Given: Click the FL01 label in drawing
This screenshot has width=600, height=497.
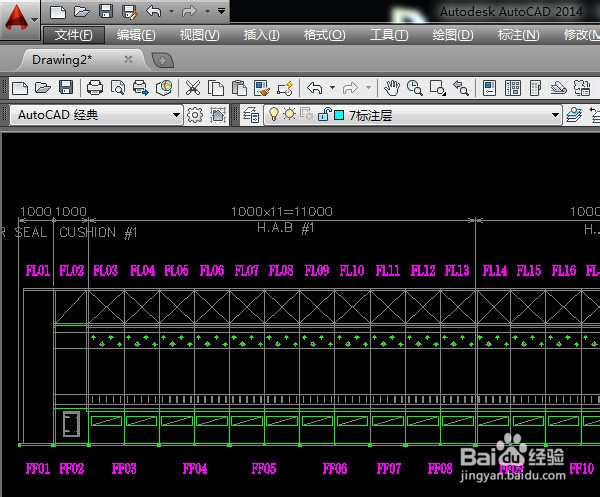Looking at the screenshot, I should click(38, 270).
